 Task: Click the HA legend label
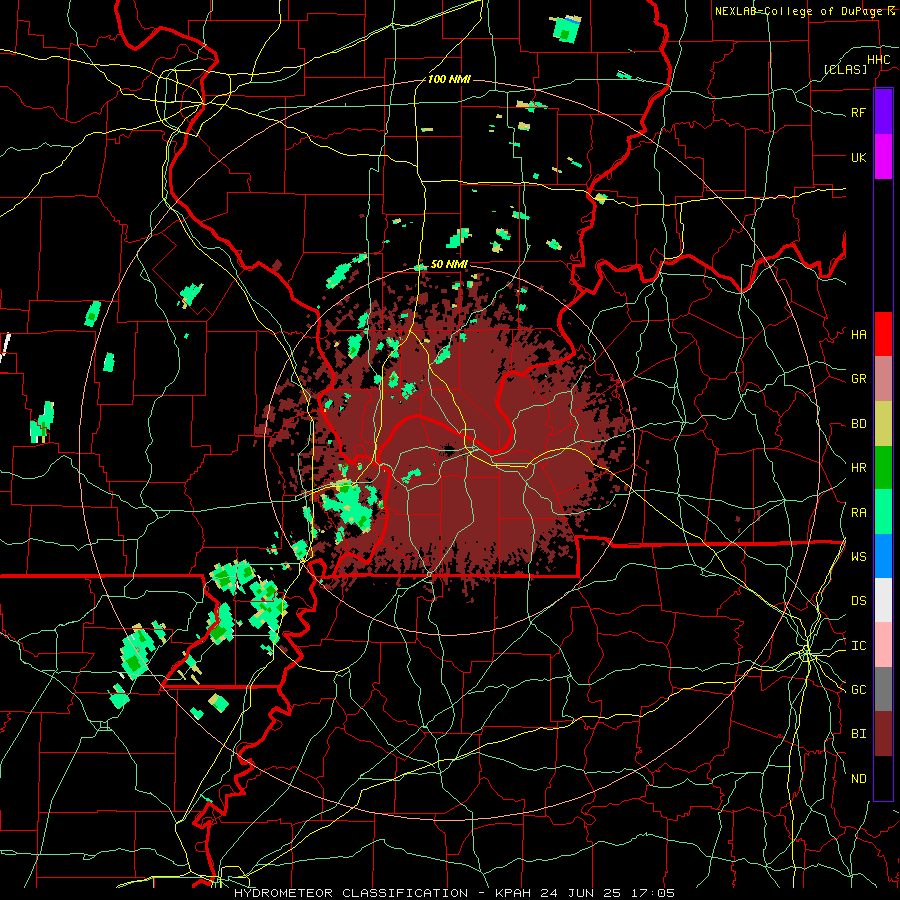click(x=859, y=334)
